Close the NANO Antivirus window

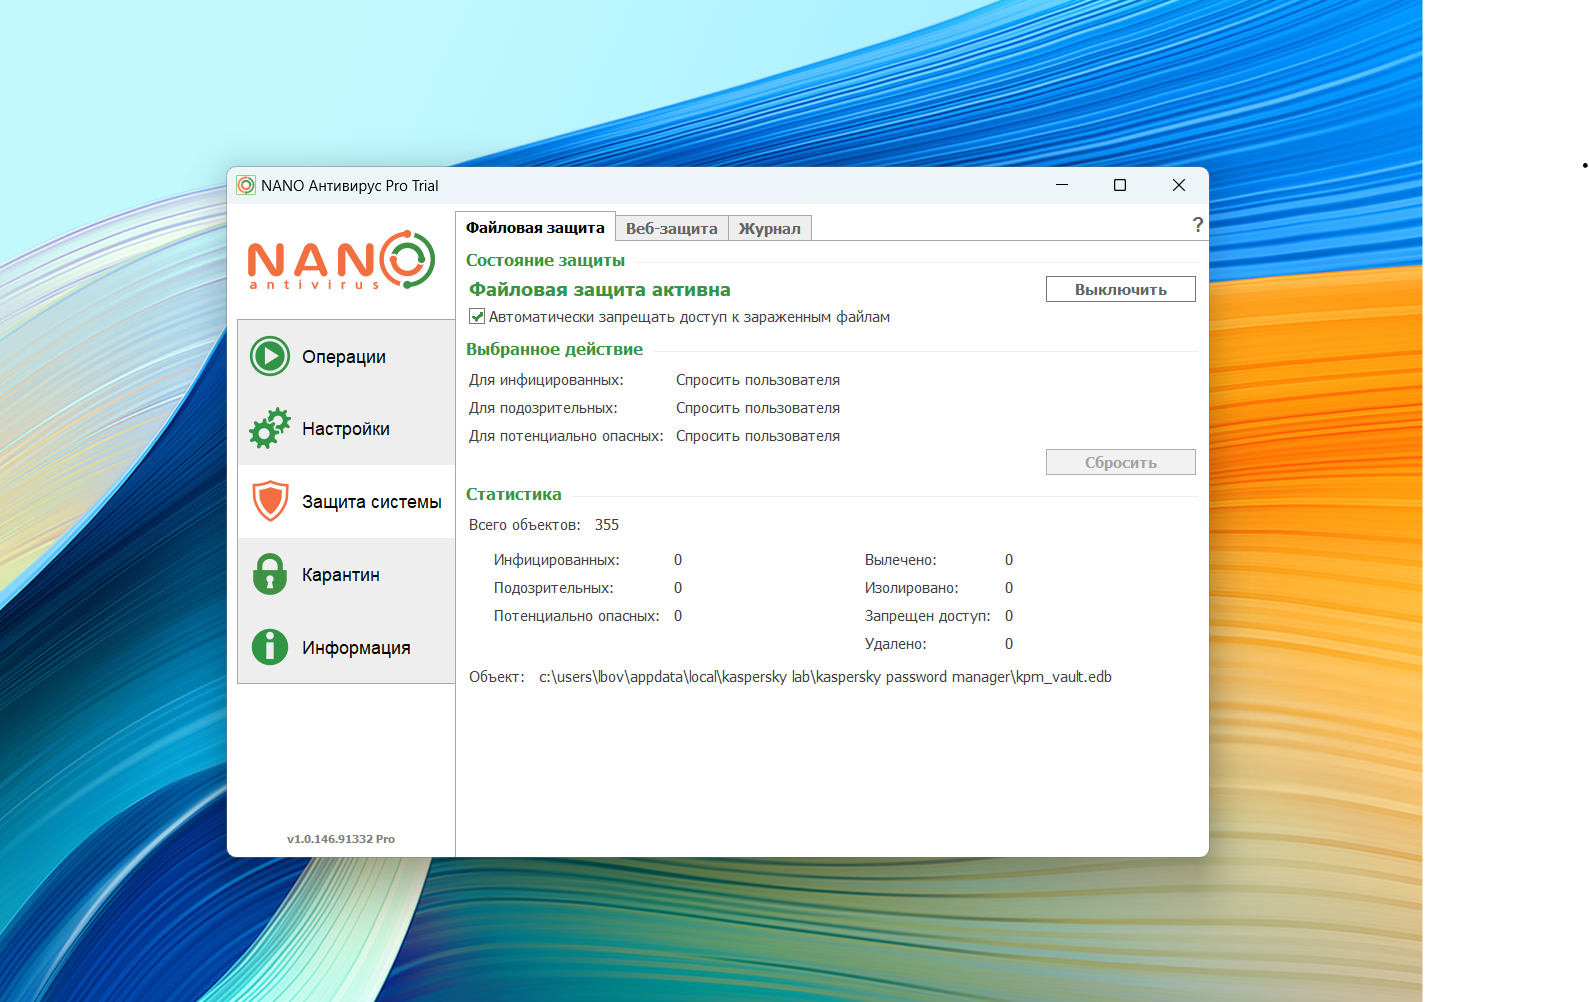[1179, 185]
